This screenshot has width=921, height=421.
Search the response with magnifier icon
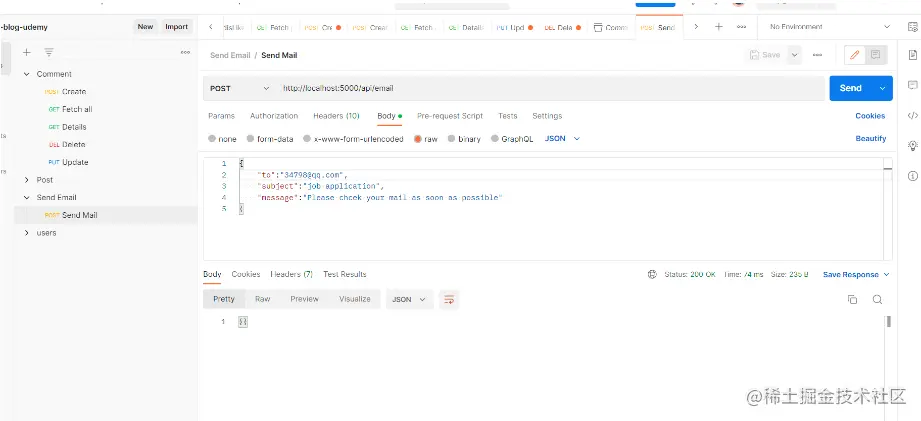tap(877, 299)
